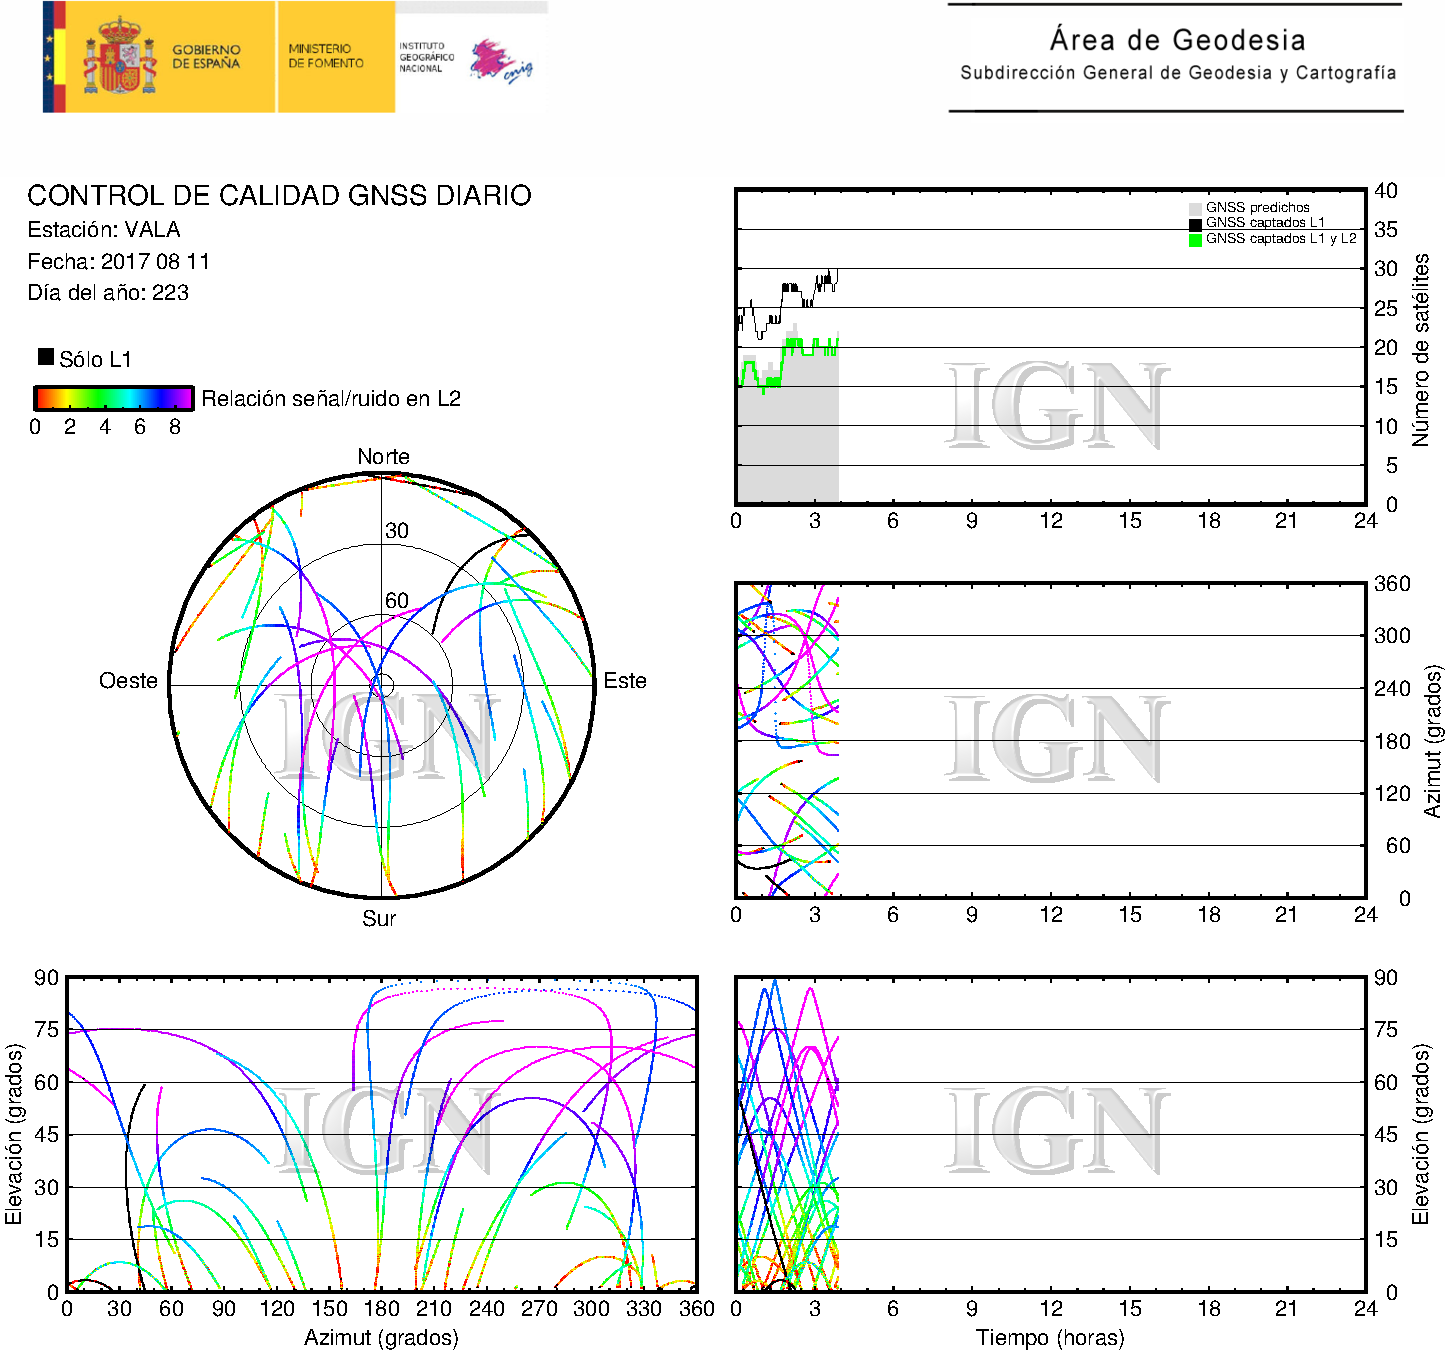Click the Fecha: 2017 08 11 text

click(x=118, y=262)
